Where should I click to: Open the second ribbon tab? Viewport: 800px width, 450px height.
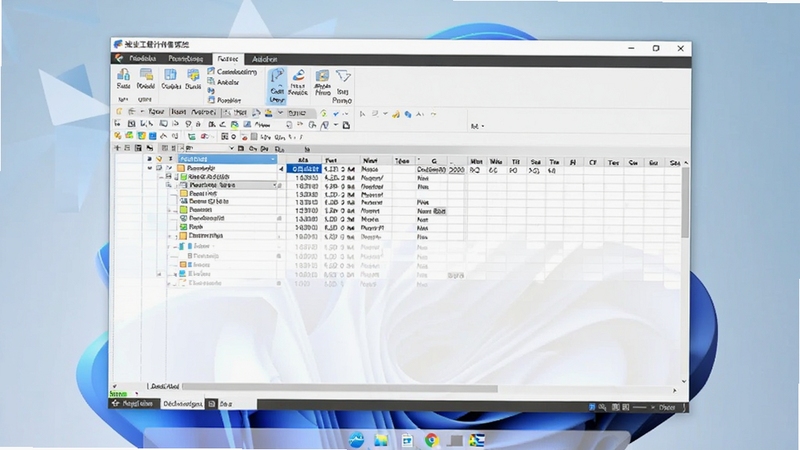pyautogui.click(x=186, y=59)
